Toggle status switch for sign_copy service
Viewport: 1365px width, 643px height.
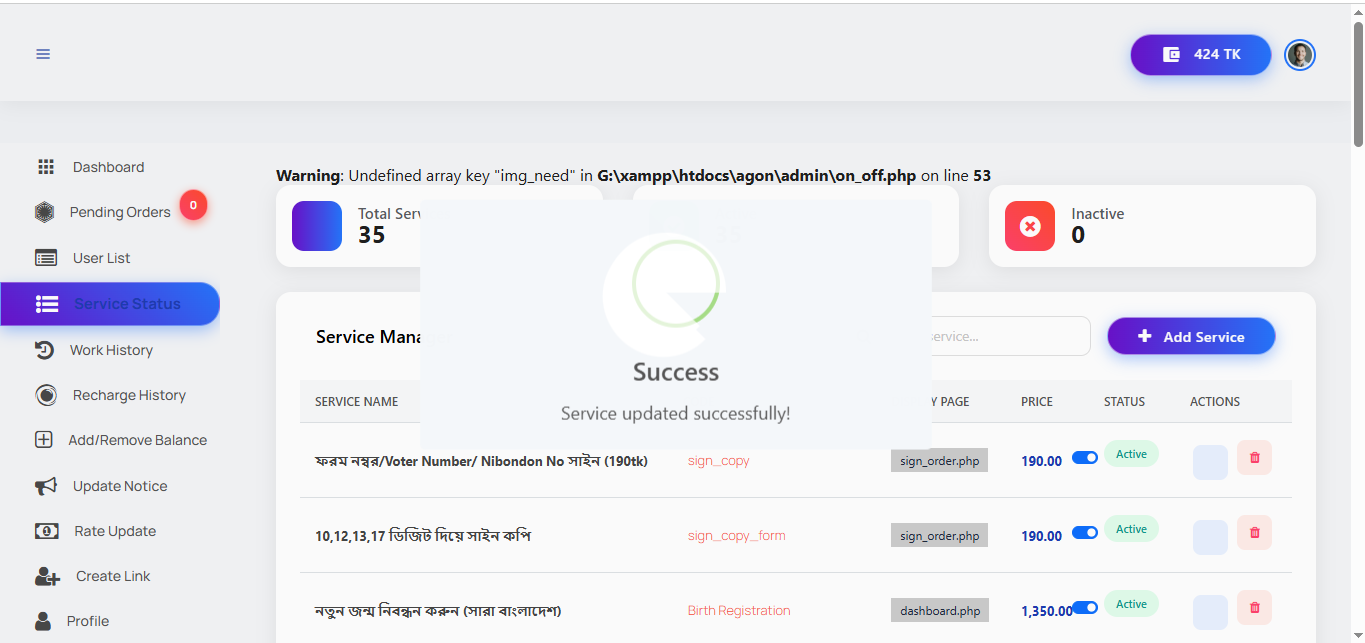[x=1084, y=457]
